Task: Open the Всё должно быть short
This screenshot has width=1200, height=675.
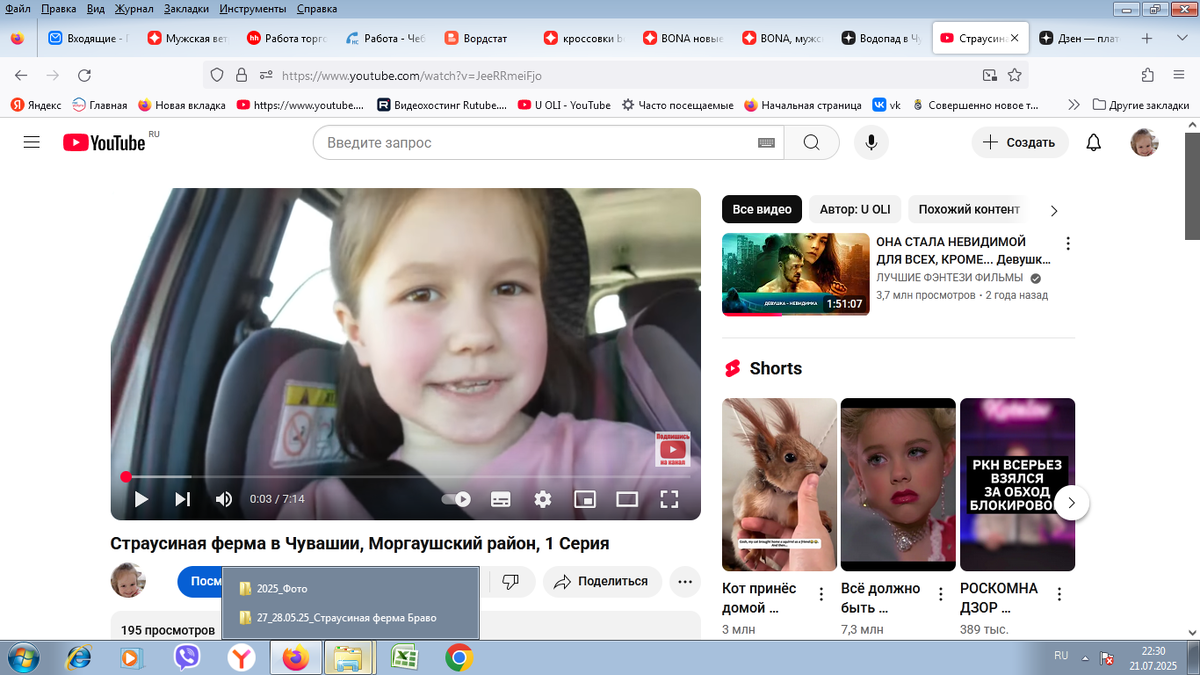Action: pyautogui.click(x=898, y=484)
